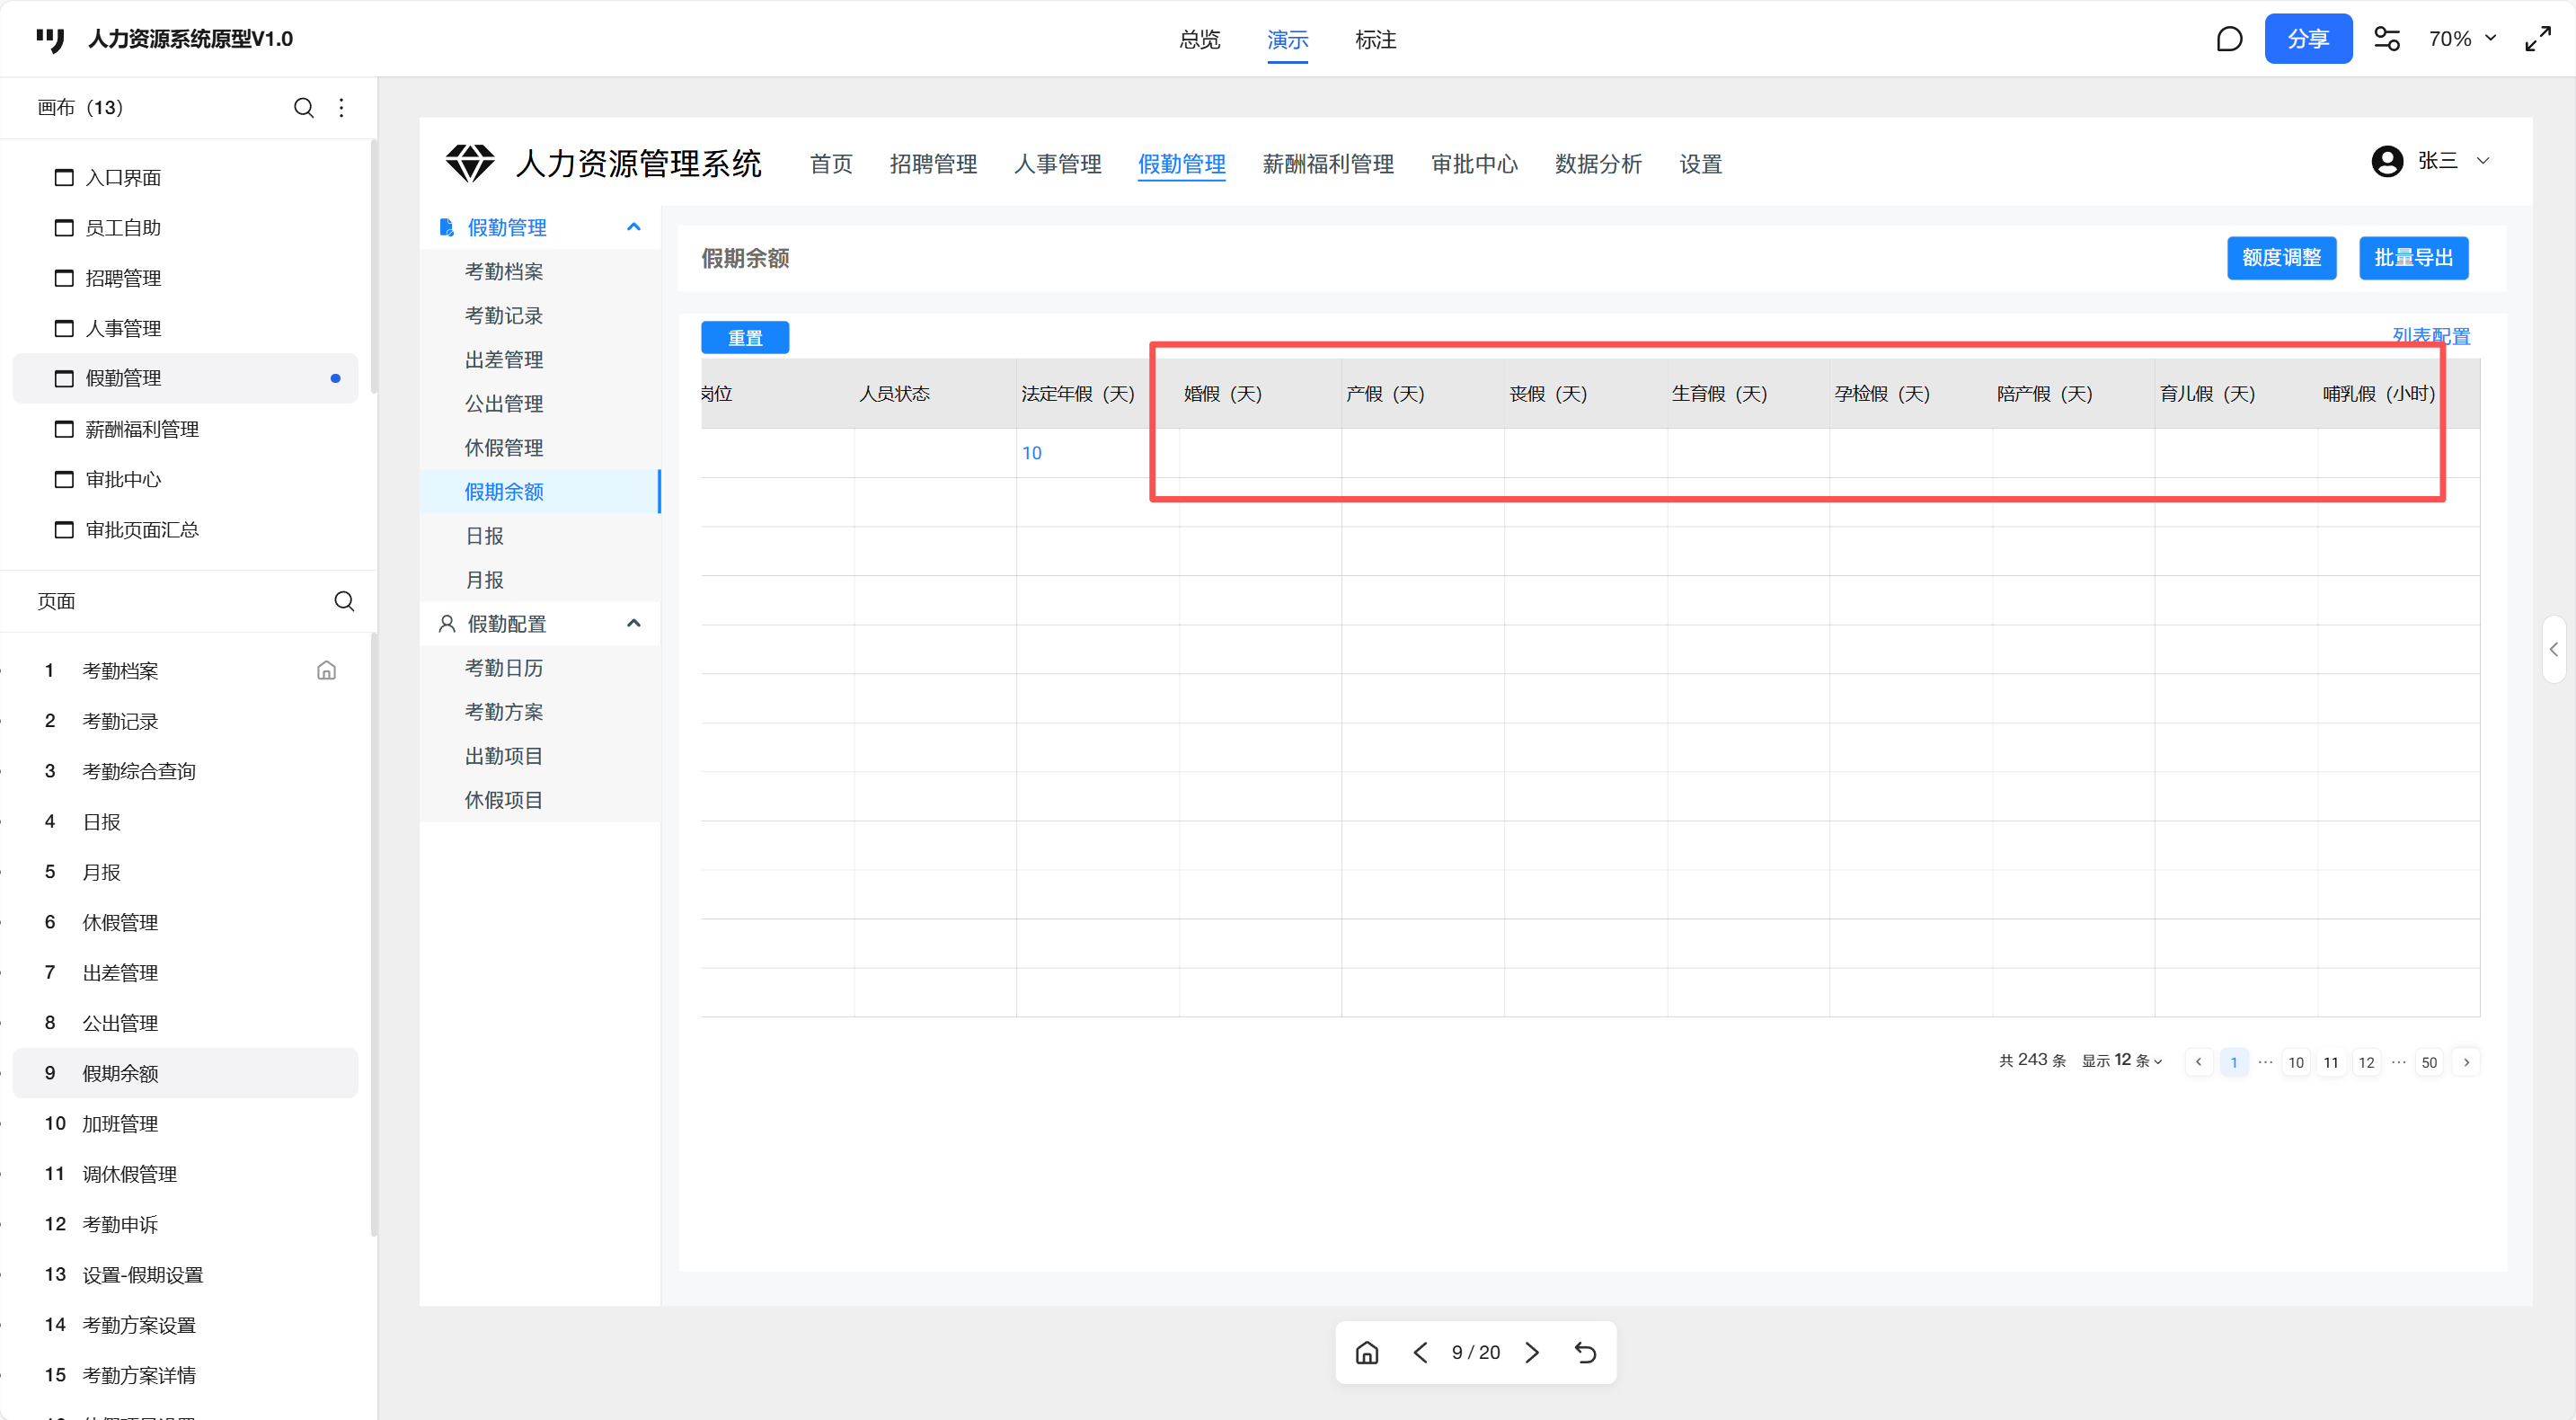The image size is (2576, 1420).
Task: Collapse the 假勤管理 sidebar section
Action: [x=633, y=227]
